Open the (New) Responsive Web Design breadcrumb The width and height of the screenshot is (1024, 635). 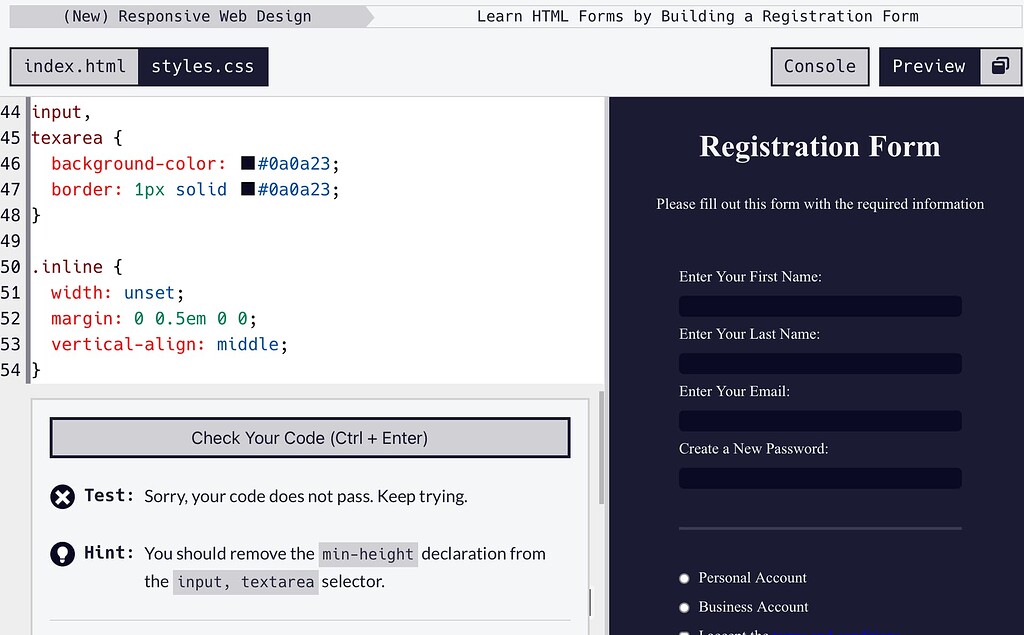click(185, 16)
